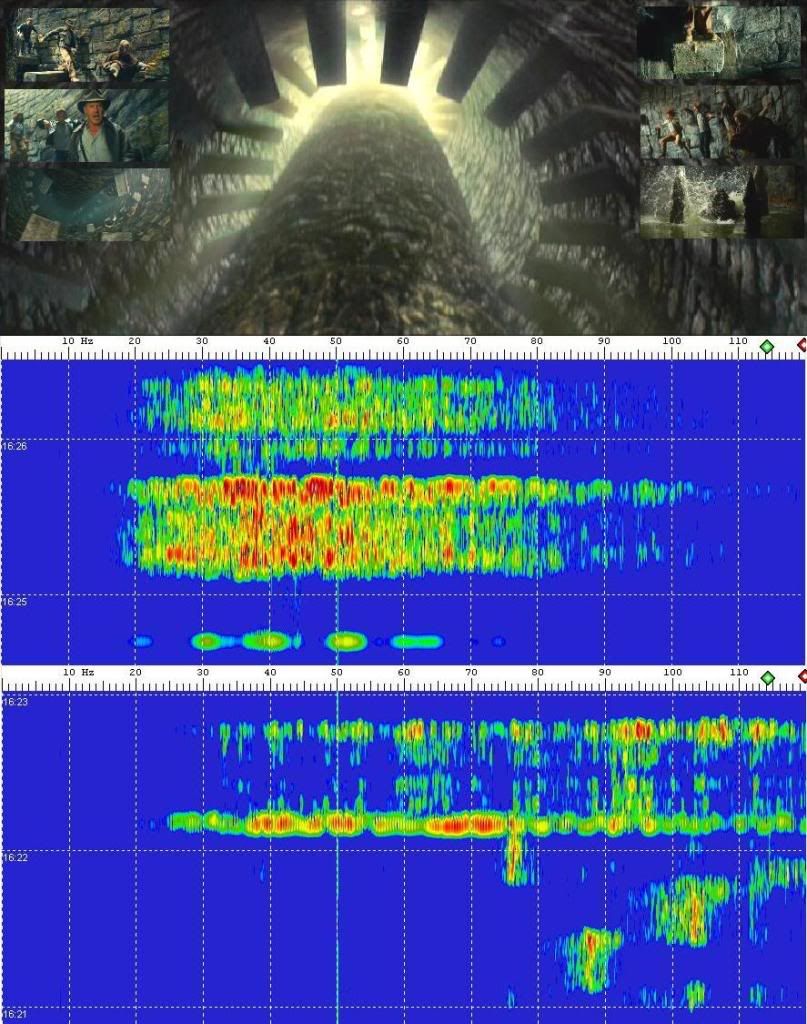Viewport: 807px width, 1024px height.
Task: Click the red diamond marker on upper ruler
Action: pos(802,346)
